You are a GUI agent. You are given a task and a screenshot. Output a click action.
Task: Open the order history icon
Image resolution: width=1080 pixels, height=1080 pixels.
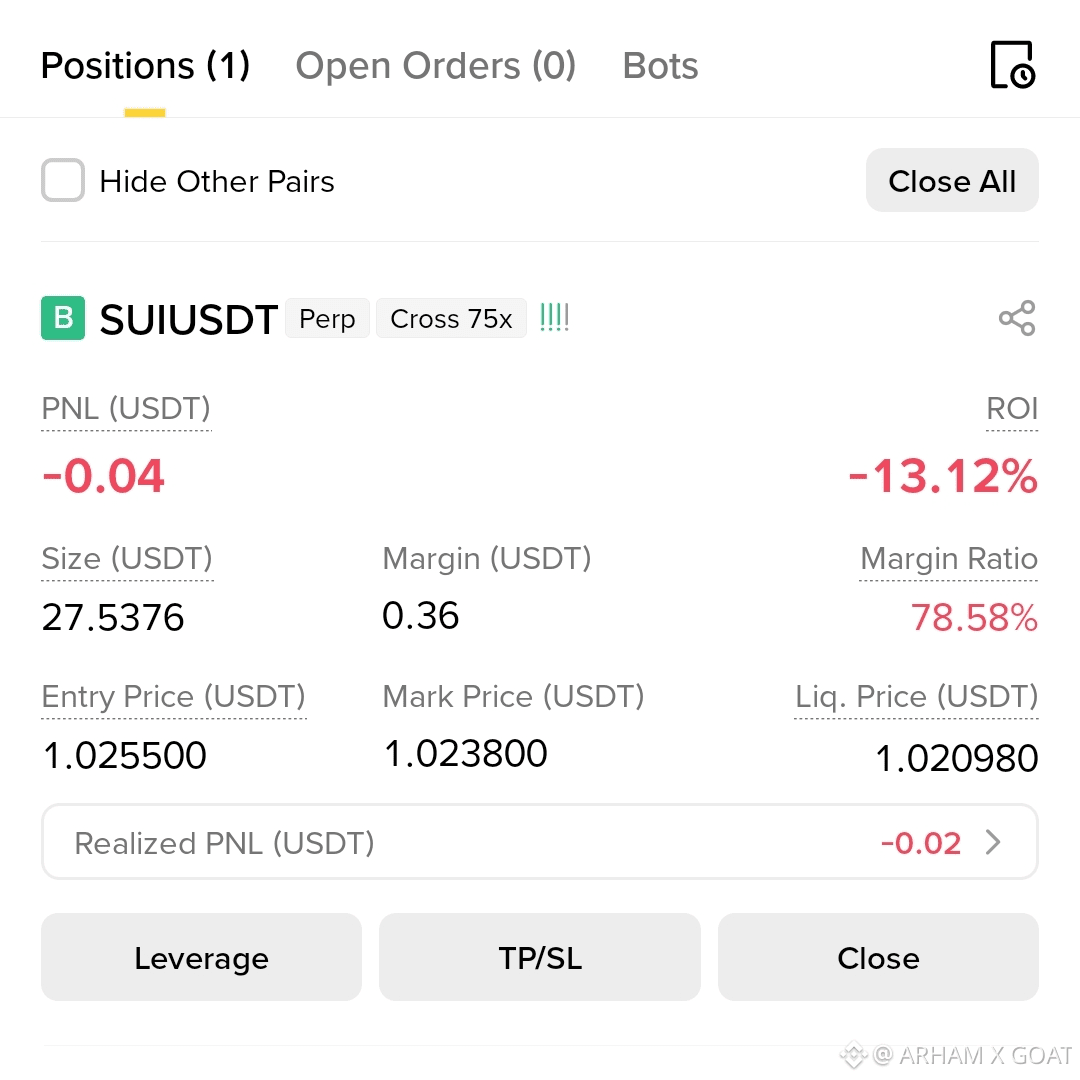[1012, 65]
